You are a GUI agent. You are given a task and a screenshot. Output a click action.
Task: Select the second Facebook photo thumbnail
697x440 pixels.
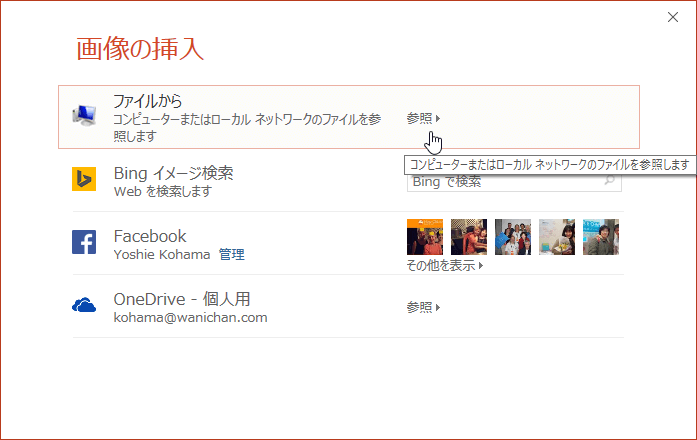pos(469,237)
